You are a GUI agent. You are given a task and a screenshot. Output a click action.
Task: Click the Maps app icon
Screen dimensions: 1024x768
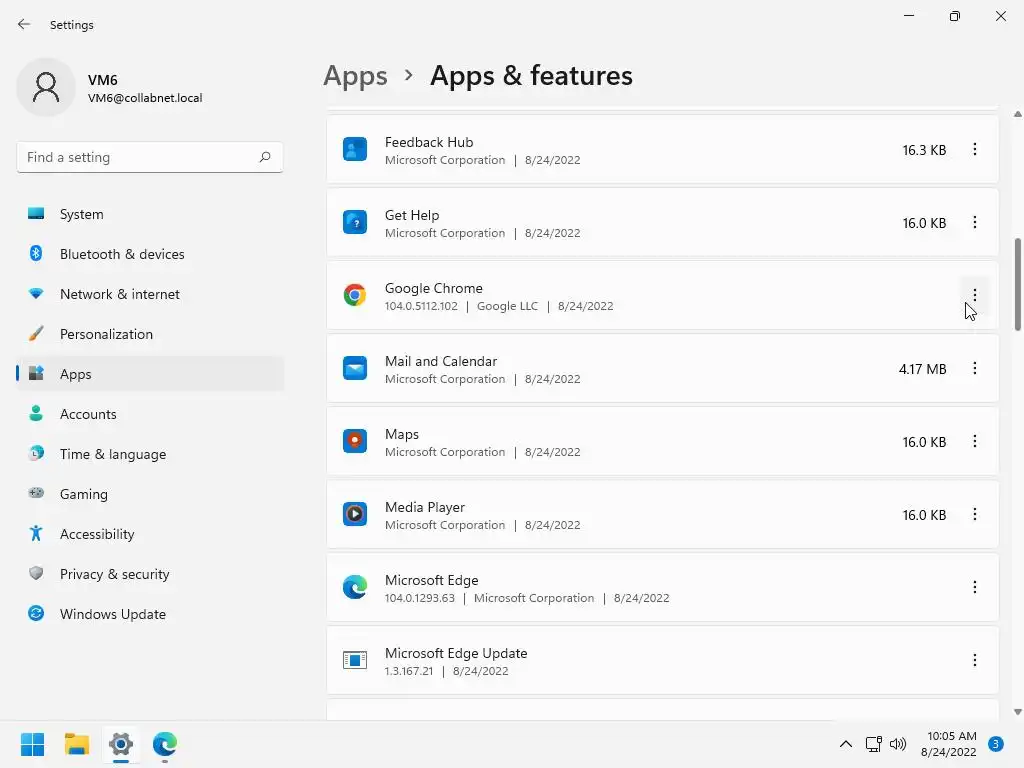(x=355, y=441)
